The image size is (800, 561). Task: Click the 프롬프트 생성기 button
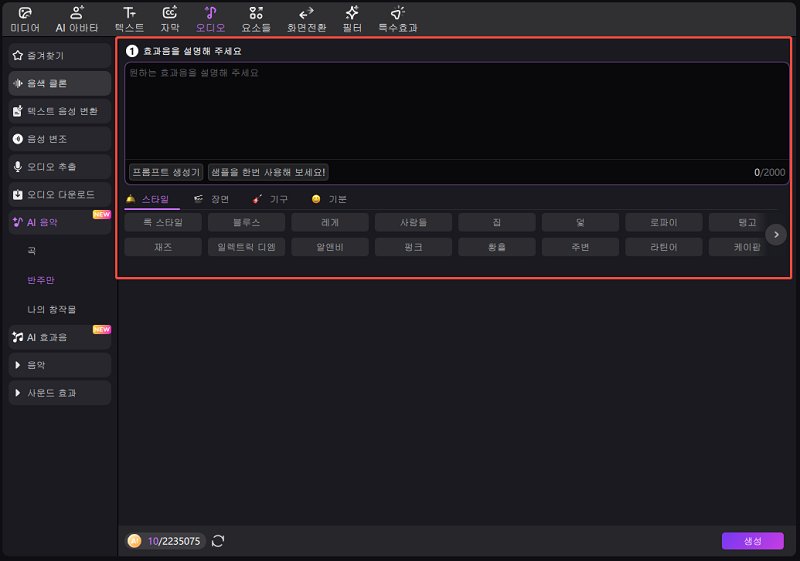166,172
